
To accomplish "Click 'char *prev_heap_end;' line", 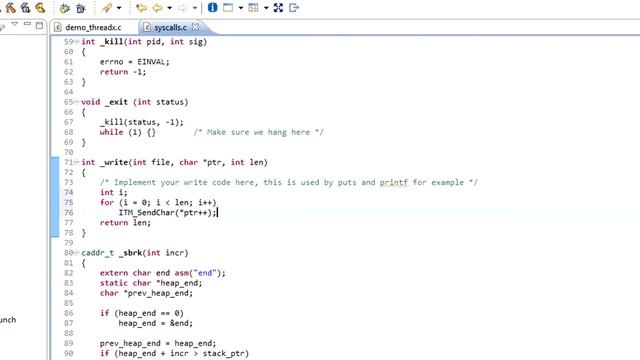I will (146, 293).
